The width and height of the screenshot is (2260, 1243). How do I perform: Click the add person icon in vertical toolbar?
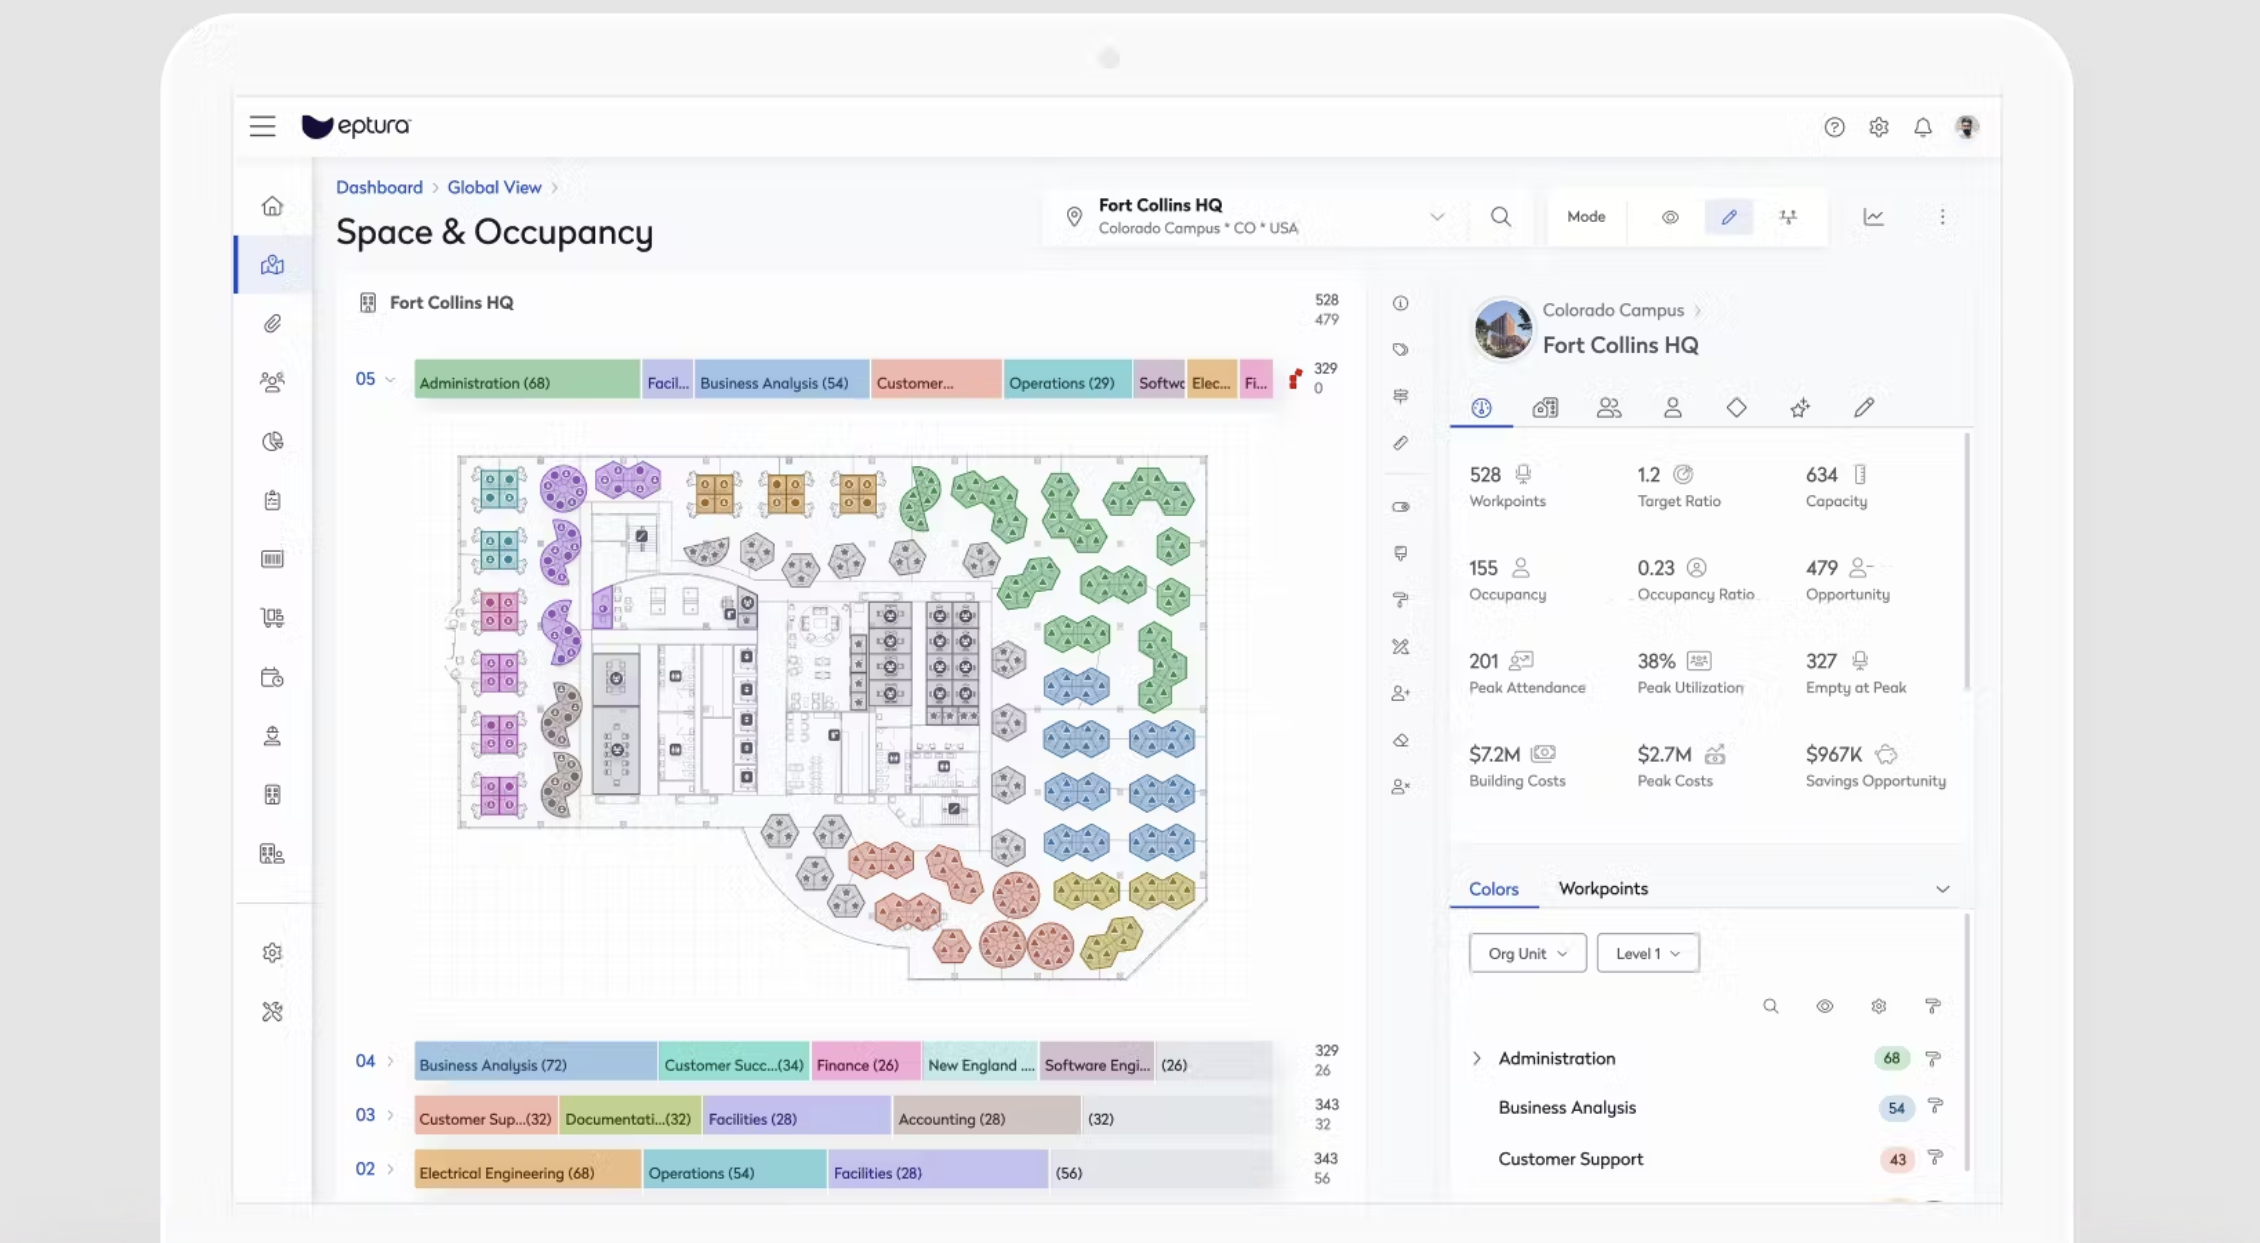point(1400,693)
